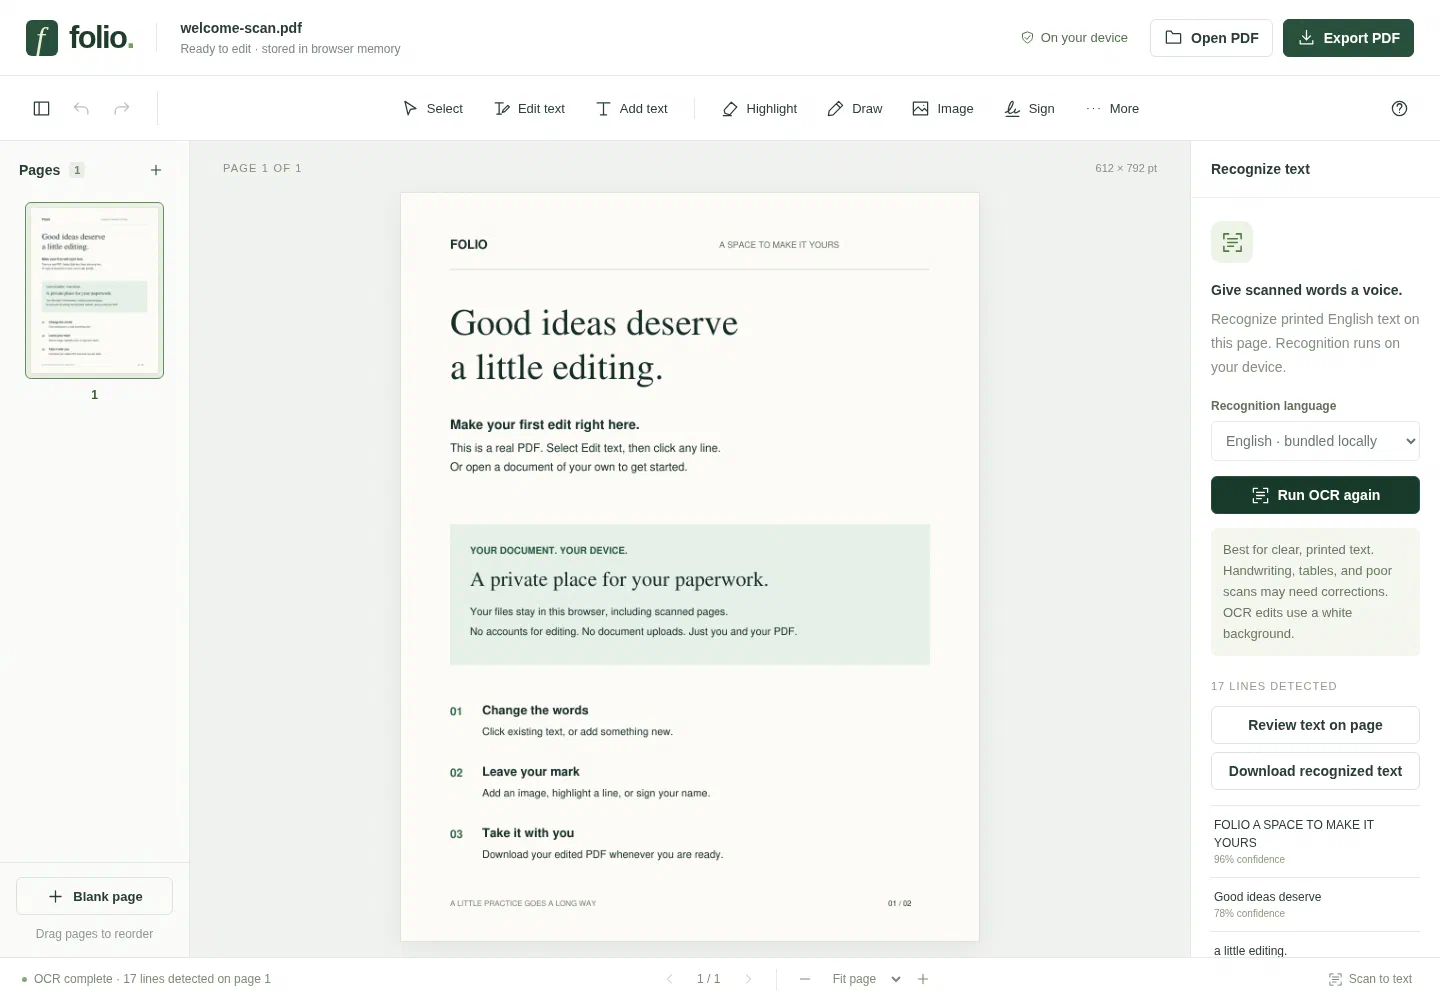Image resolution: width=1440 pixels, height=1000 pixels.
Task: Select the Draw tool
Action: click(x=855, y=108)
